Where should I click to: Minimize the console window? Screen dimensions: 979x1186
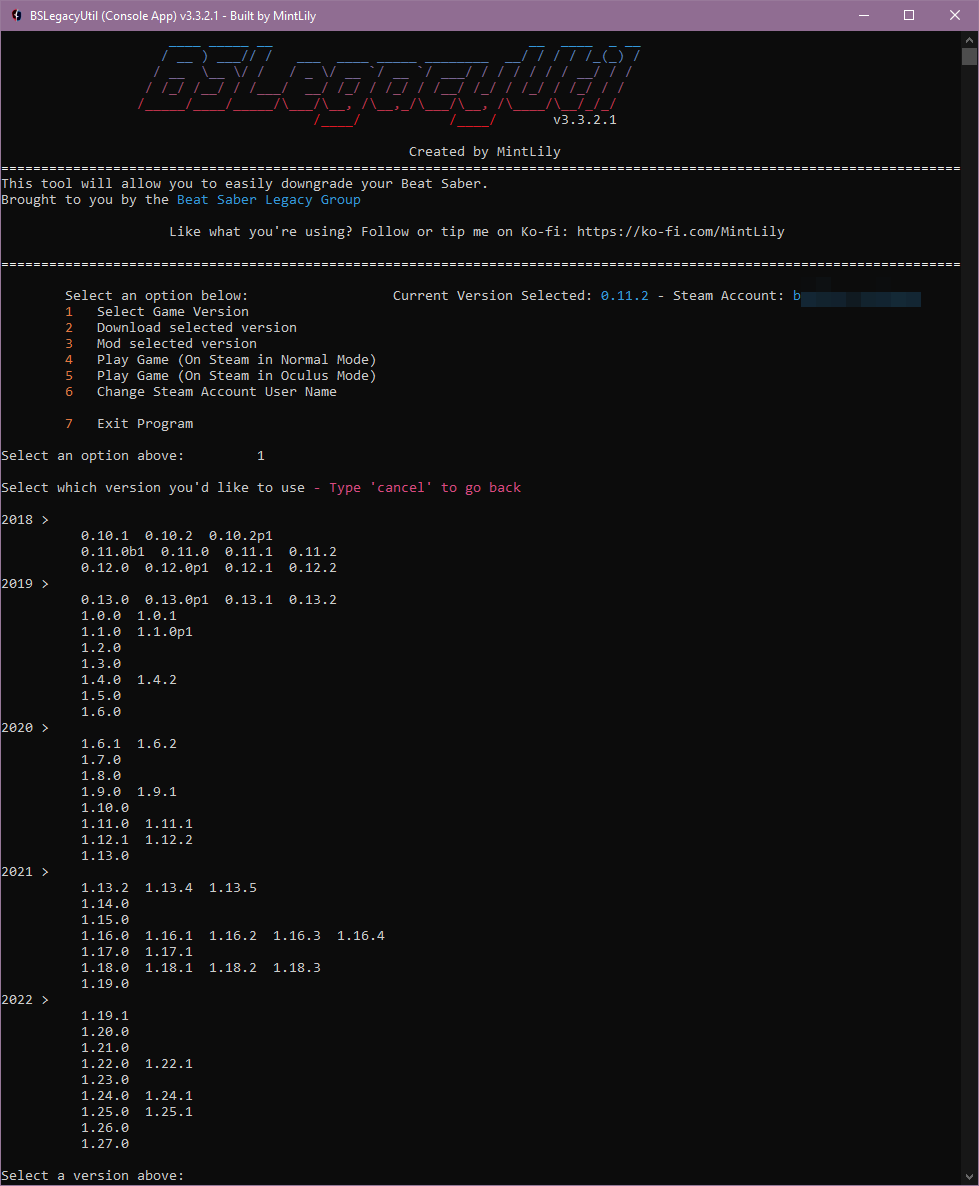(863, 15)
